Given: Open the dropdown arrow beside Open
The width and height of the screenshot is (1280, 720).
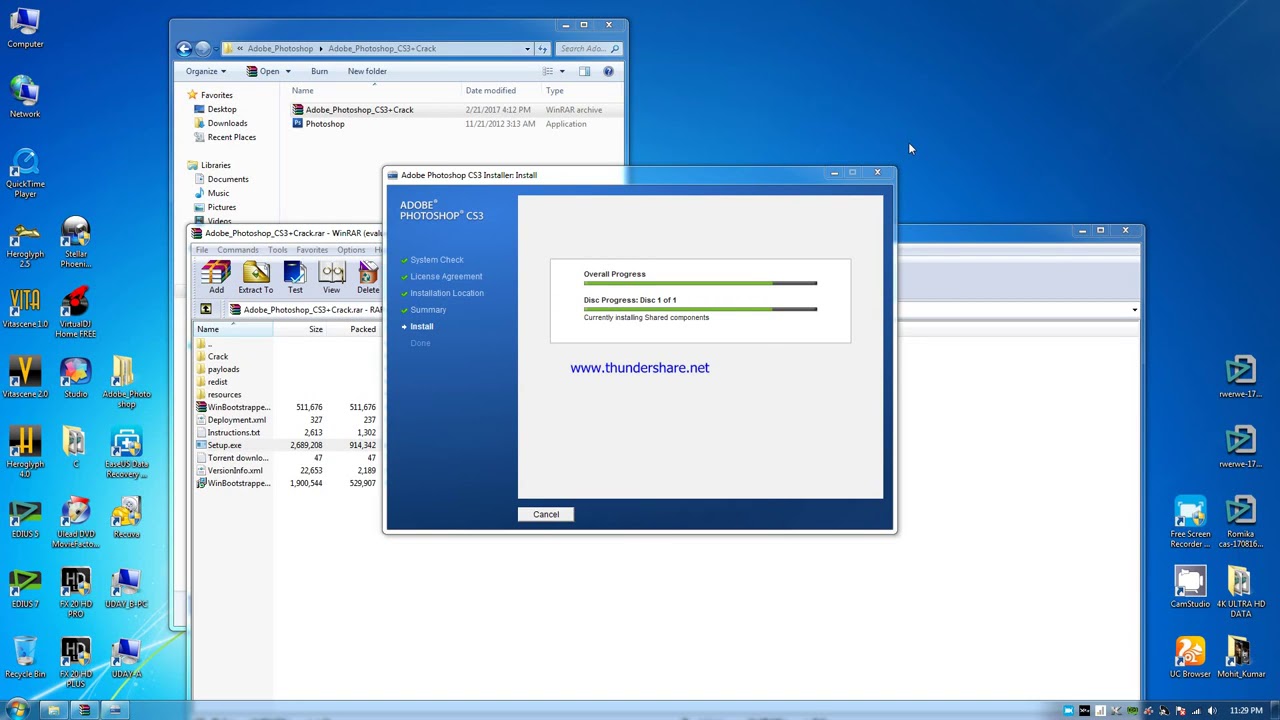Looking at the screenshot, I should click(x=288, y=71).
